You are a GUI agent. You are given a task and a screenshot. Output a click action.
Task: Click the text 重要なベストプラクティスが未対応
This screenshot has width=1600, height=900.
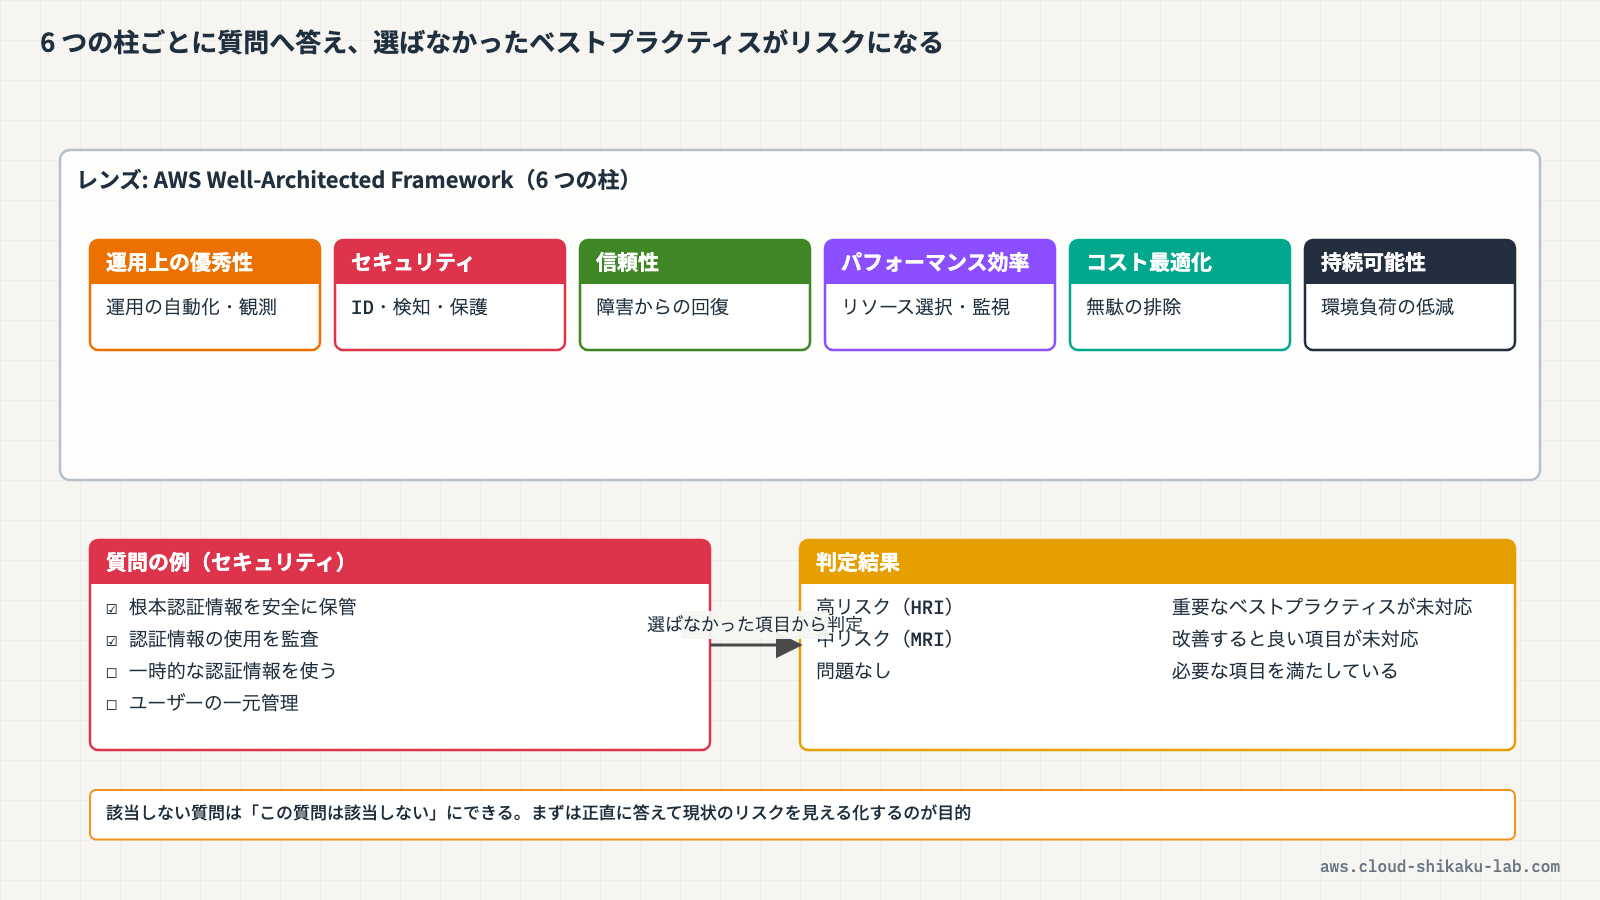1322,607
